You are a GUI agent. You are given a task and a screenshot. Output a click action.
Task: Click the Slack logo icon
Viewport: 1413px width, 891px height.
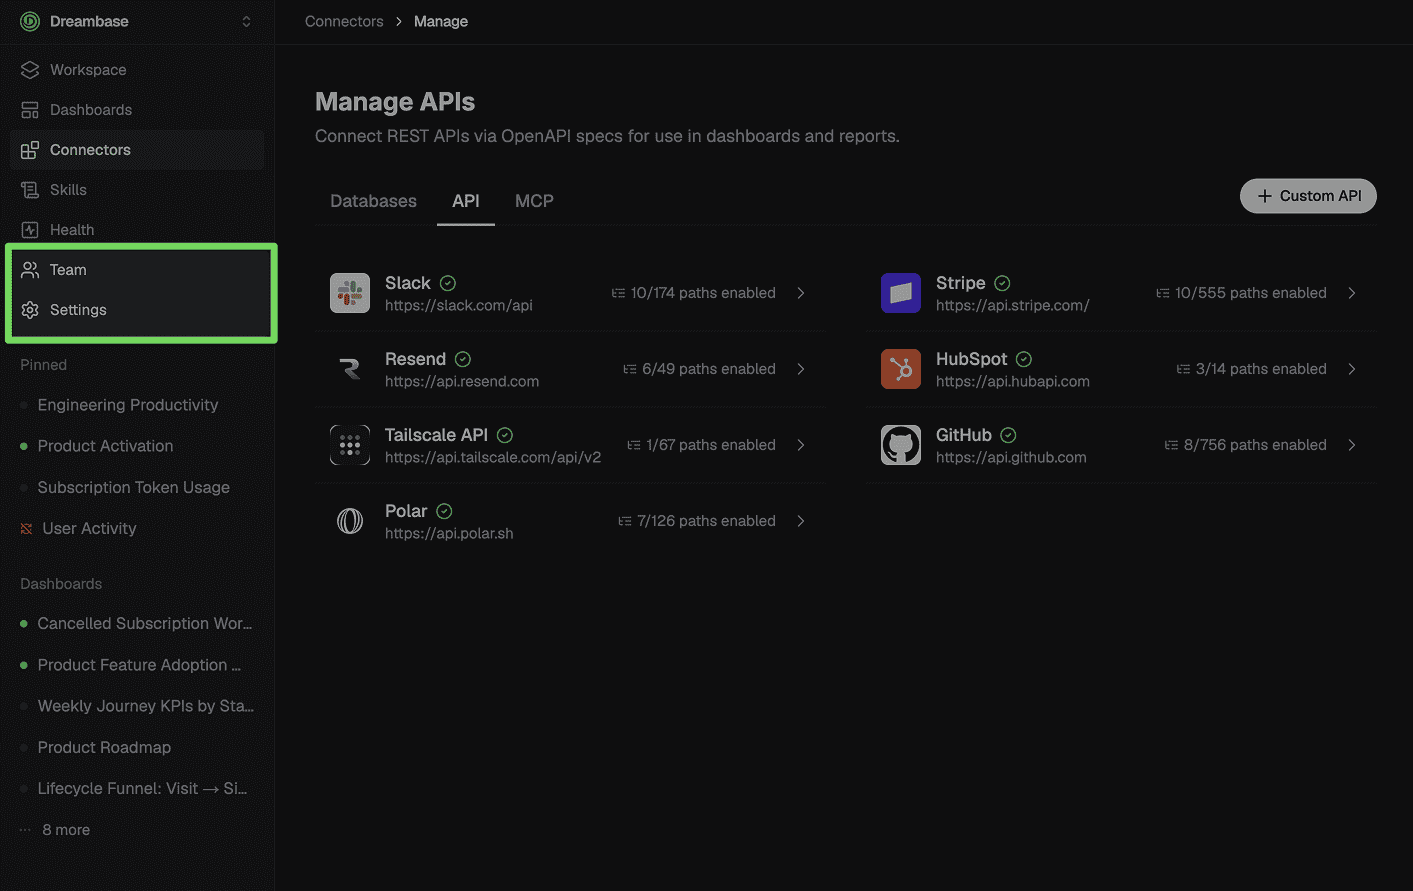tap(350, 293)
